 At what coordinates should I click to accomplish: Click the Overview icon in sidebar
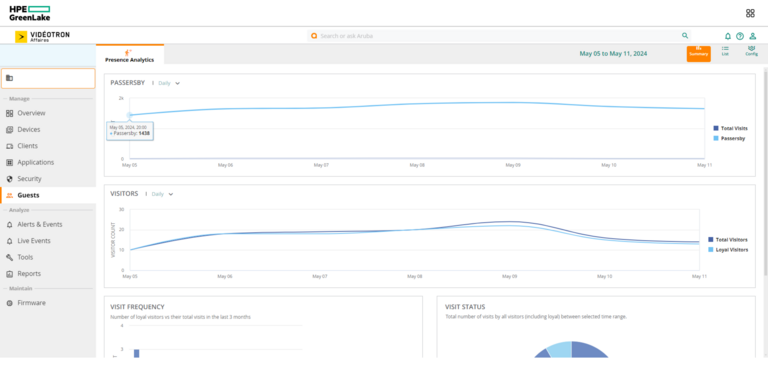point(9,113)
